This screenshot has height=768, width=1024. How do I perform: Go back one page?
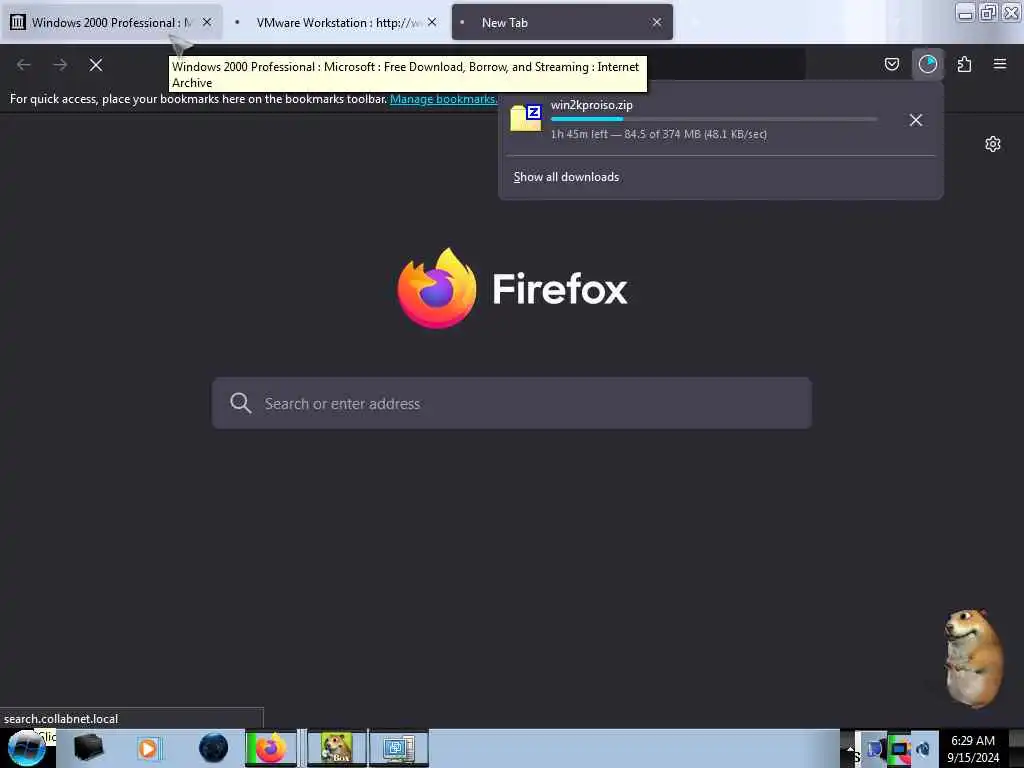pos(24,65)
